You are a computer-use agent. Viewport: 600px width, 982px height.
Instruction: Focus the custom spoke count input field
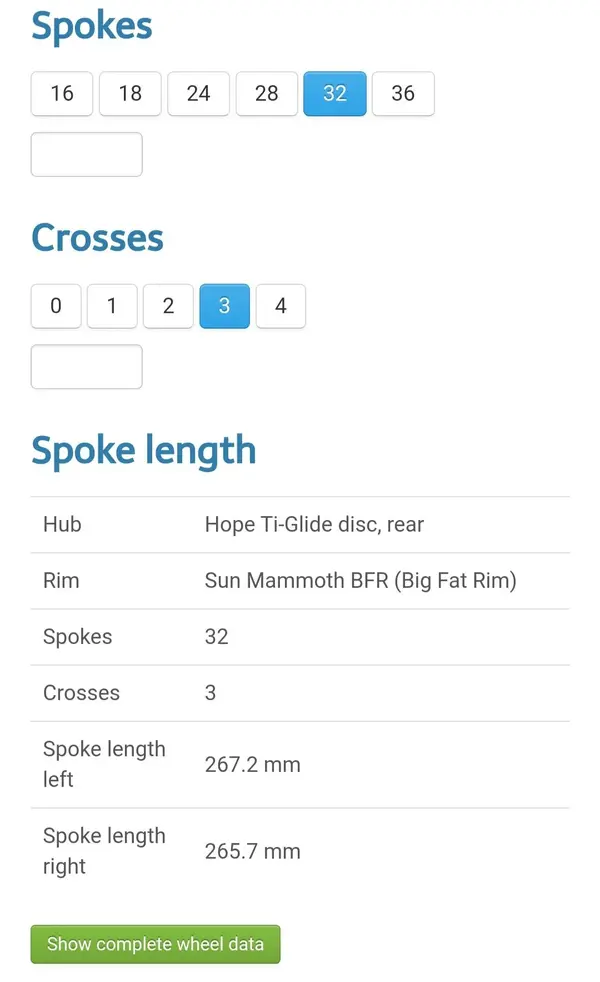[86, 154]
